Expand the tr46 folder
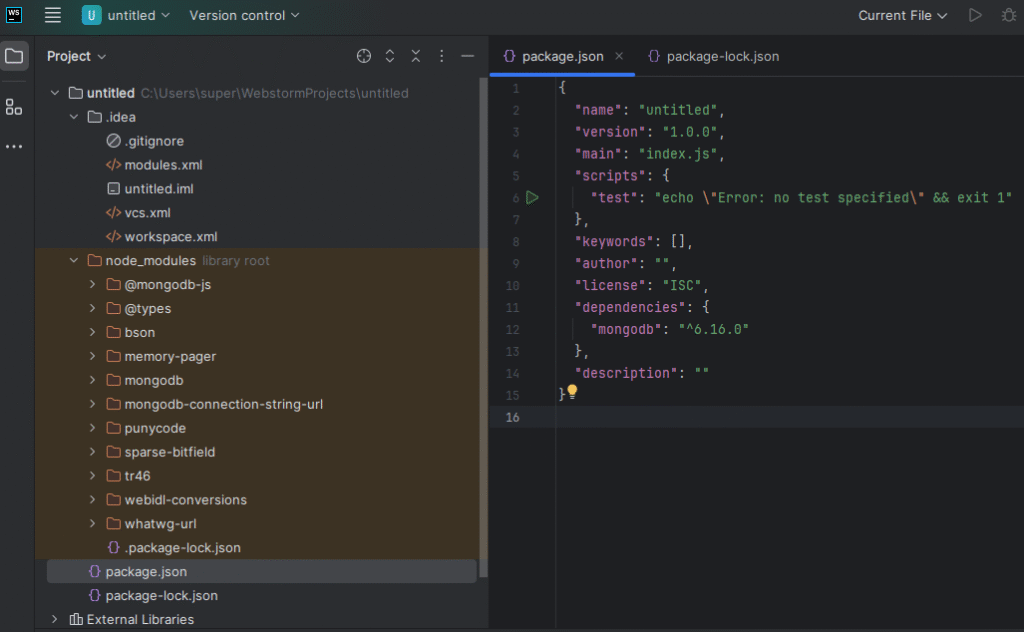Screen dimensions: 1024x632 pyautogui.click(x=92, y=476)
